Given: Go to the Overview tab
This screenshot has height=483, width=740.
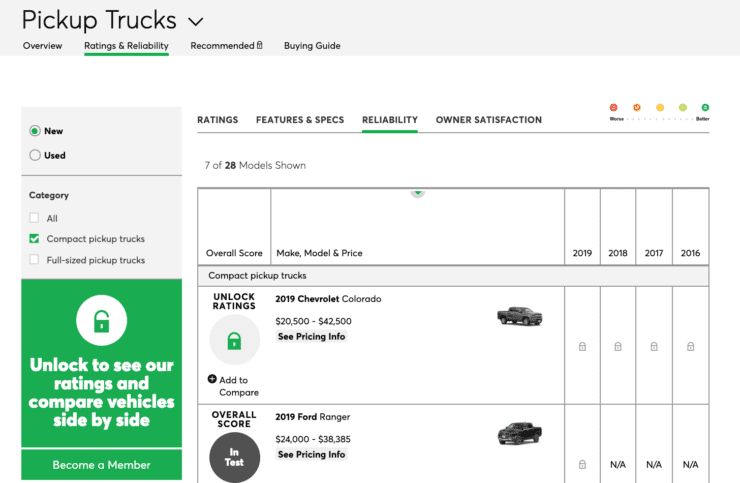Looking at the screenshot, I should coord(42,46).
